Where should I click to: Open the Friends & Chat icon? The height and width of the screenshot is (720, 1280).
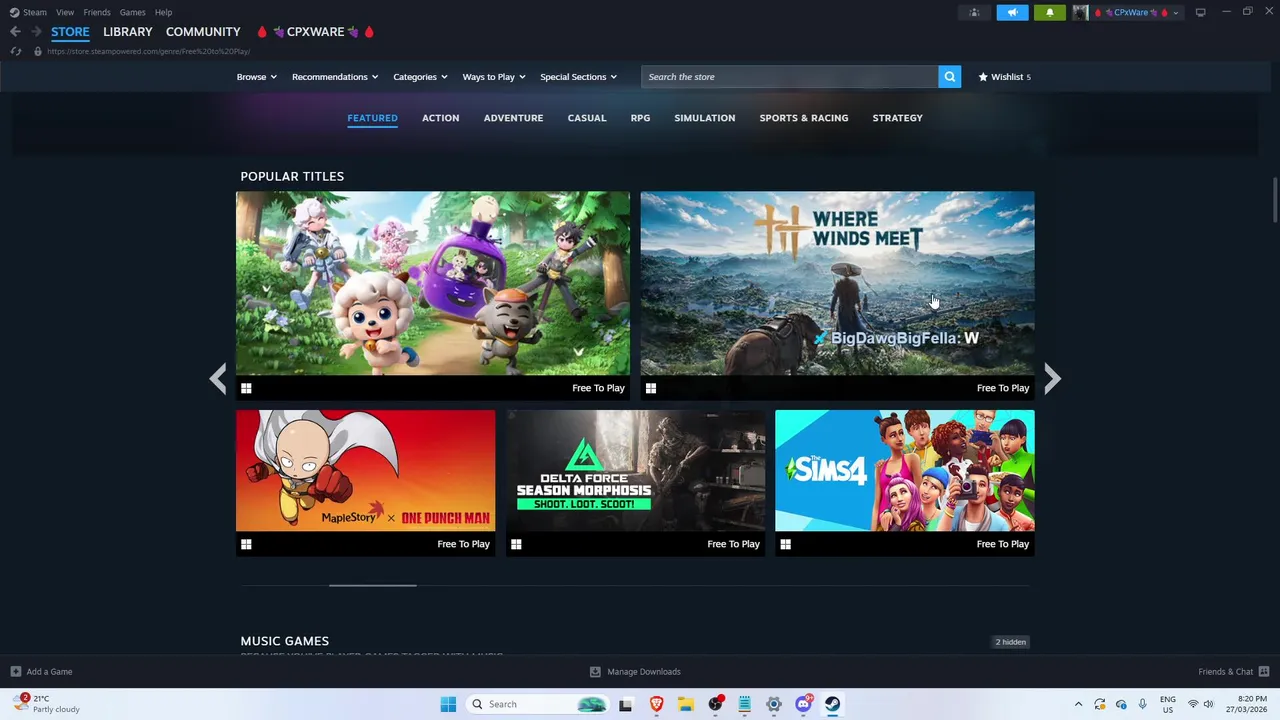[x=1264, y=672]
